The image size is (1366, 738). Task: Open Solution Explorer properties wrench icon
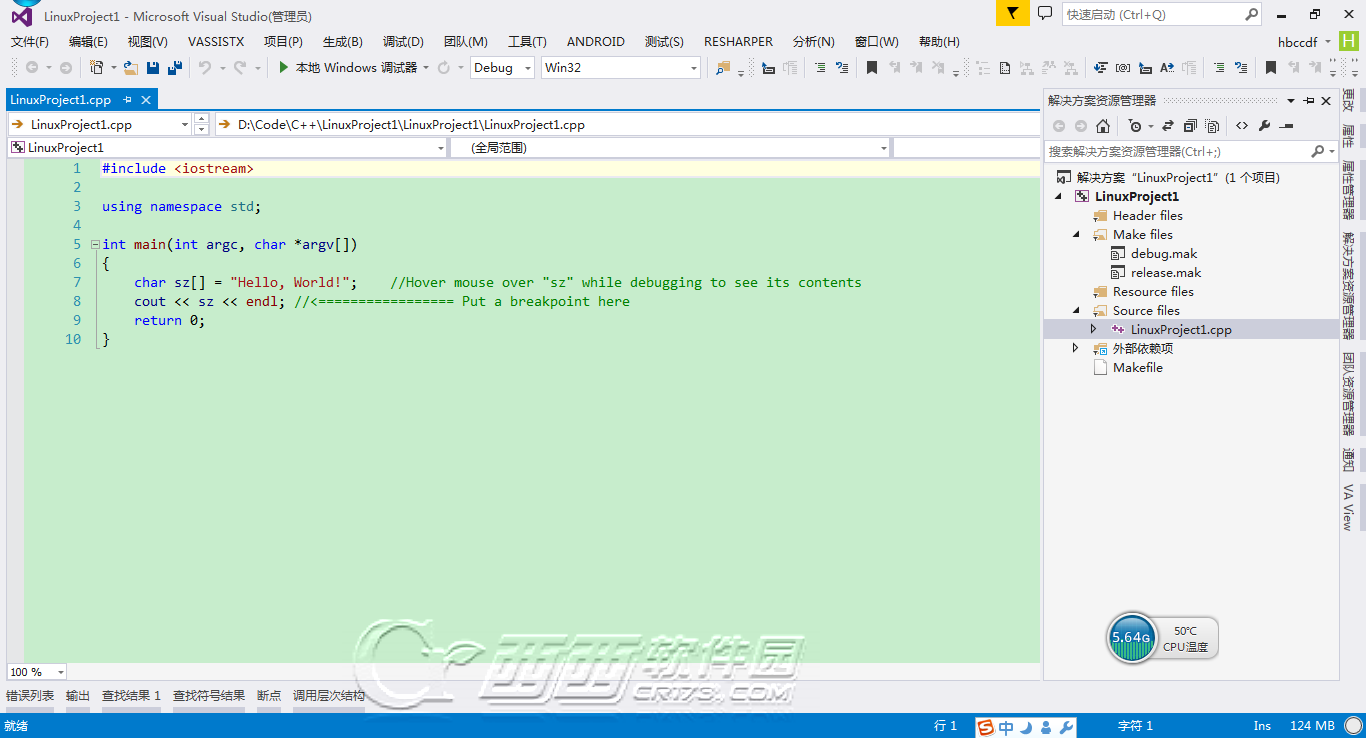pyautogui.click(x=1264, y=125)
